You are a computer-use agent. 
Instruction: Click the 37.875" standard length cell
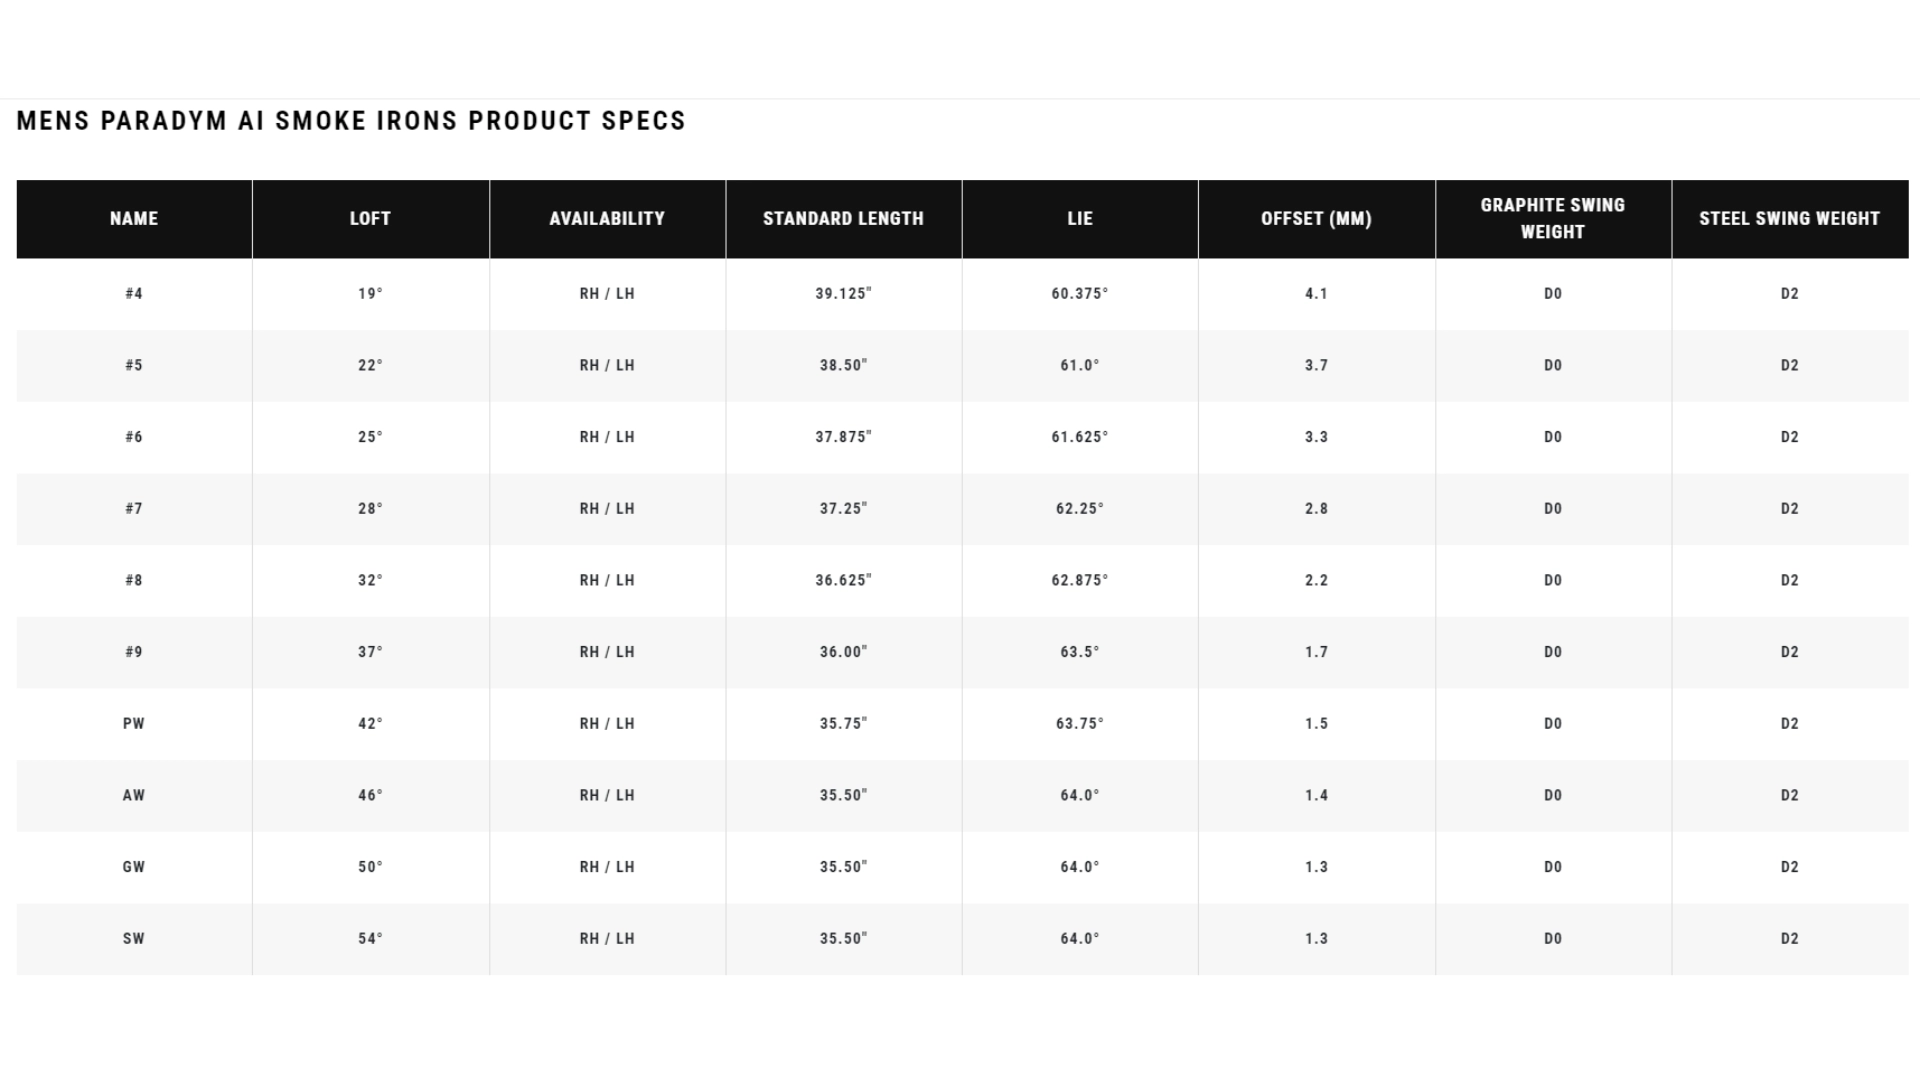[843, 437]
